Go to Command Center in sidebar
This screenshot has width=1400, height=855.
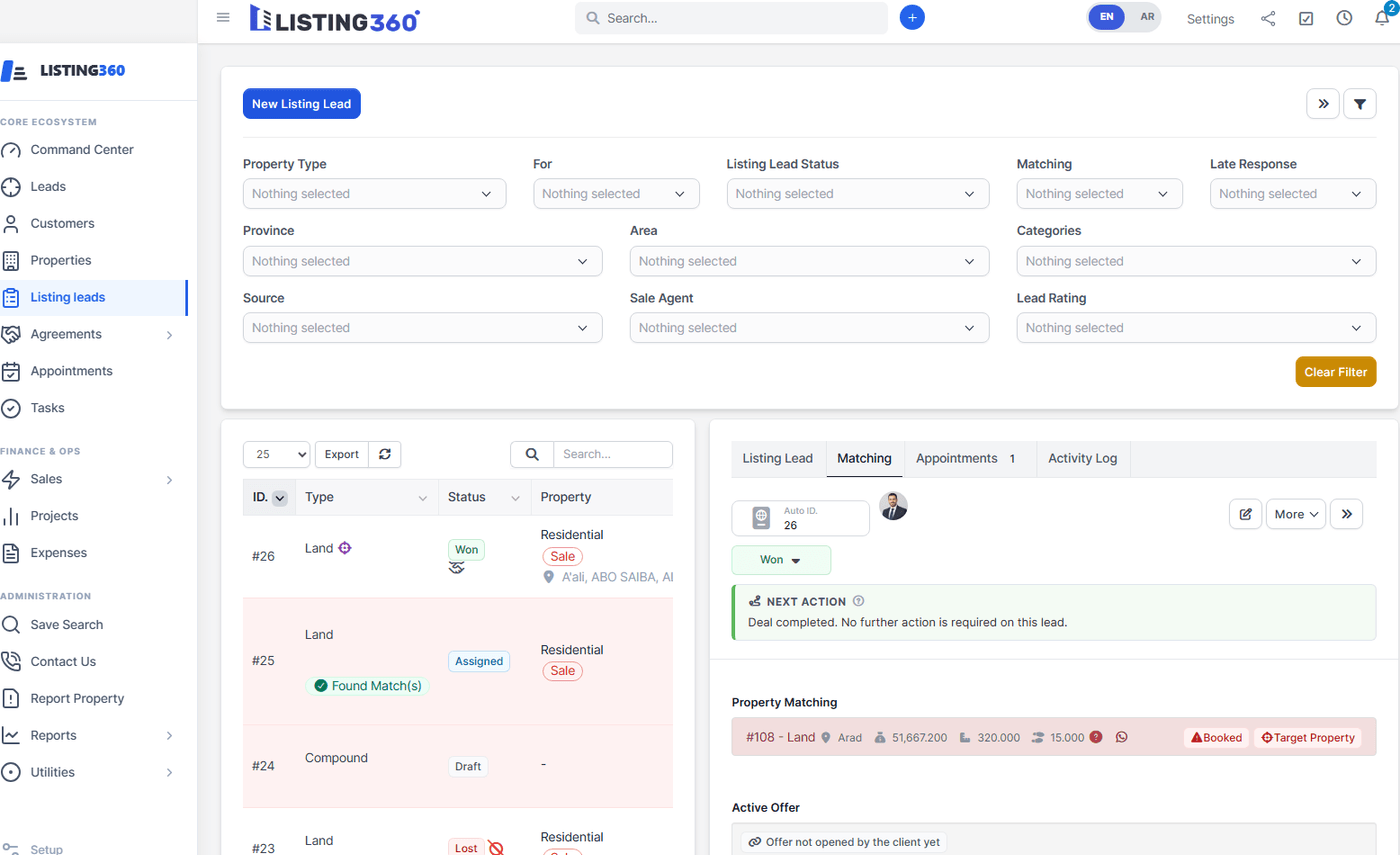(82, 150)
